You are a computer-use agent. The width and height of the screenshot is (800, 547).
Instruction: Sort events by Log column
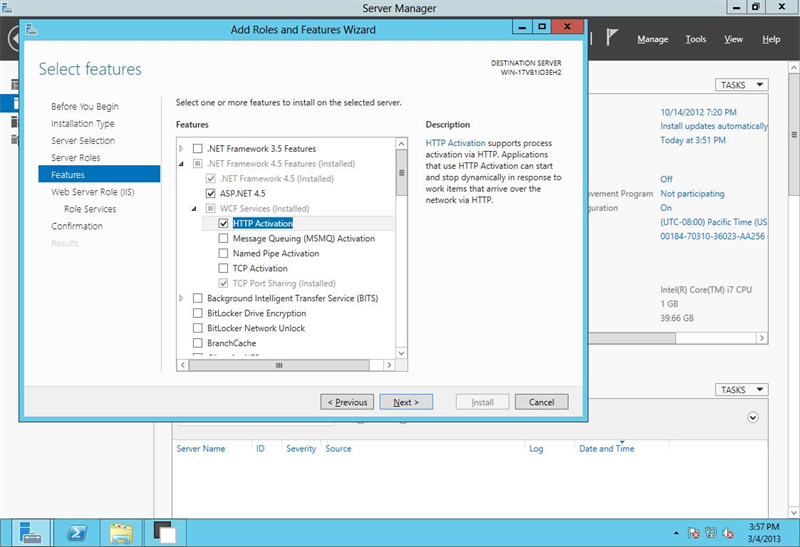pyautogui.click(x=536, y=449)
